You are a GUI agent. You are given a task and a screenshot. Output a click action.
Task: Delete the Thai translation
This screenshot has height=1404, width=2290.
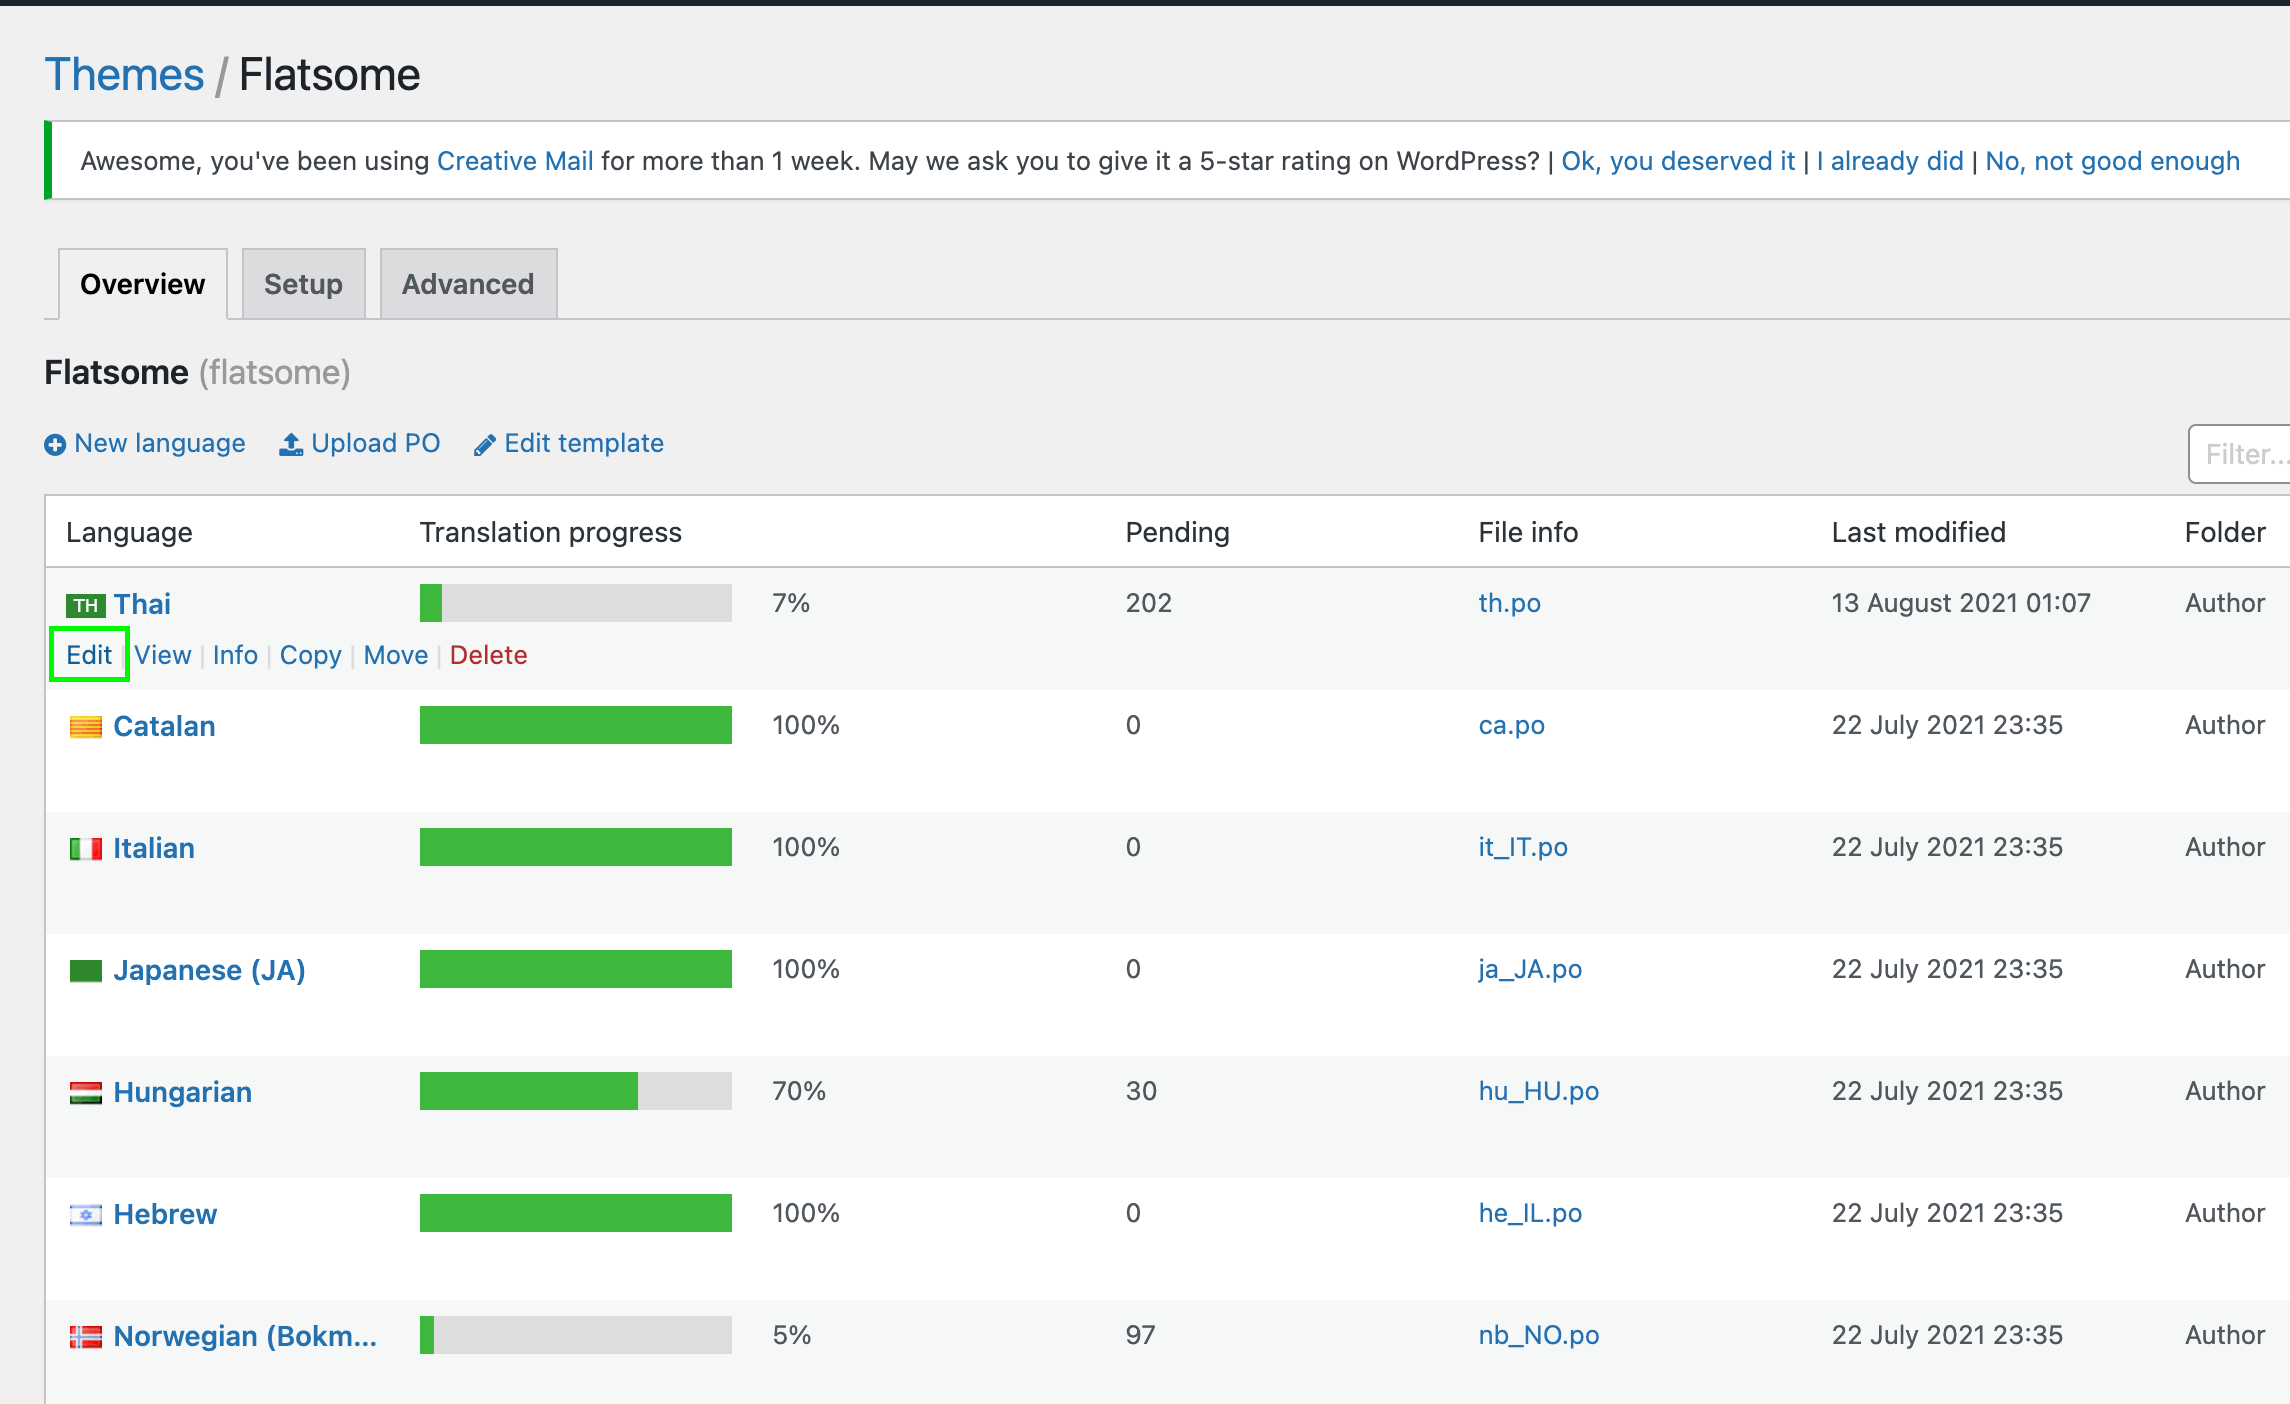click(x=488, y=655)
